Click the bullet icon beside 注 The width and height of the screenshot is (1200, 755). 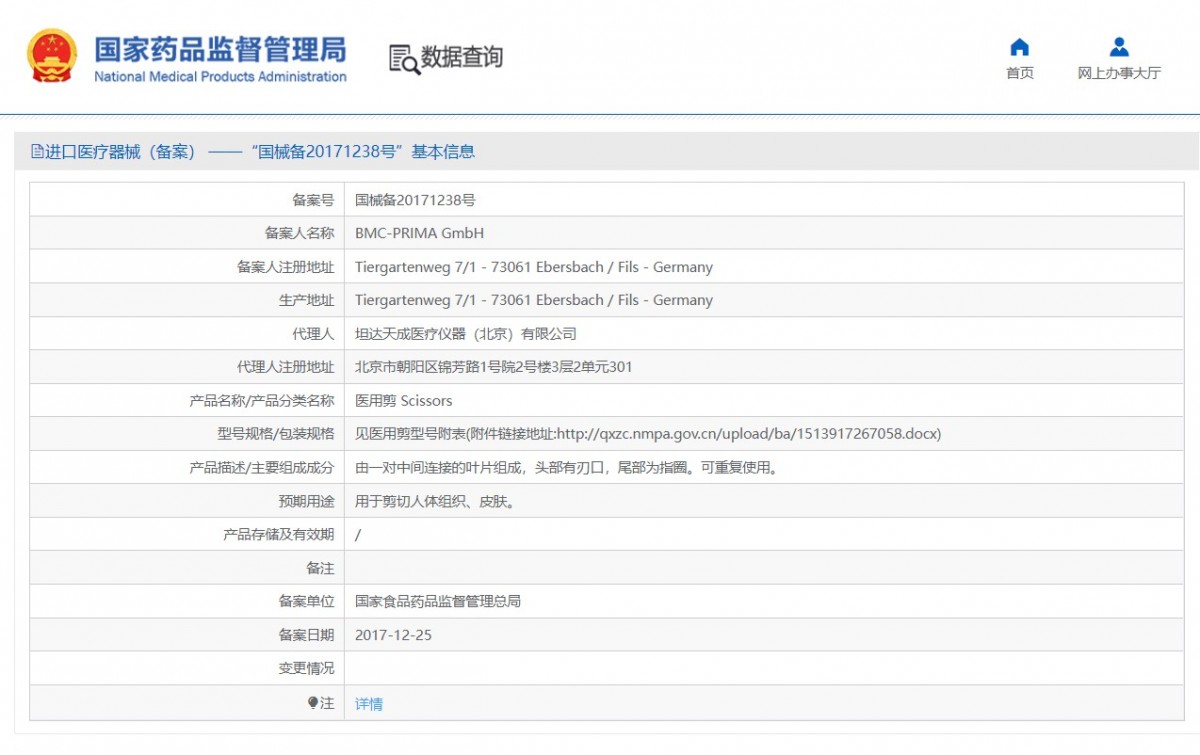point(313,703)
